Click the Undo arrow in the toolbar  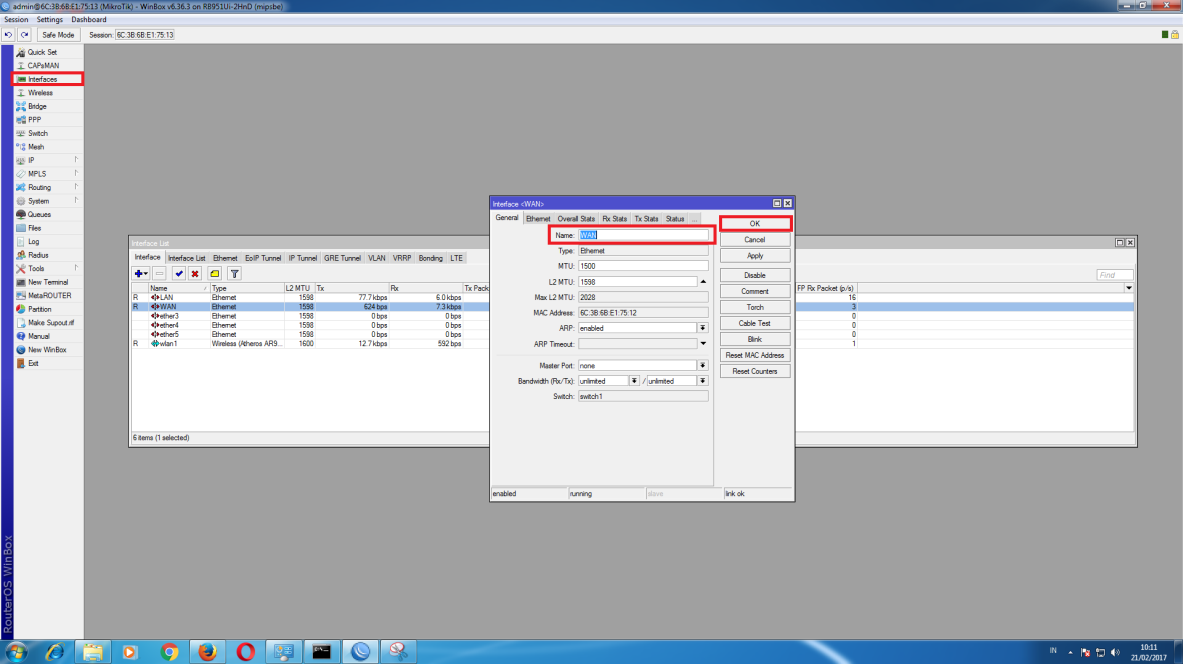8,35
